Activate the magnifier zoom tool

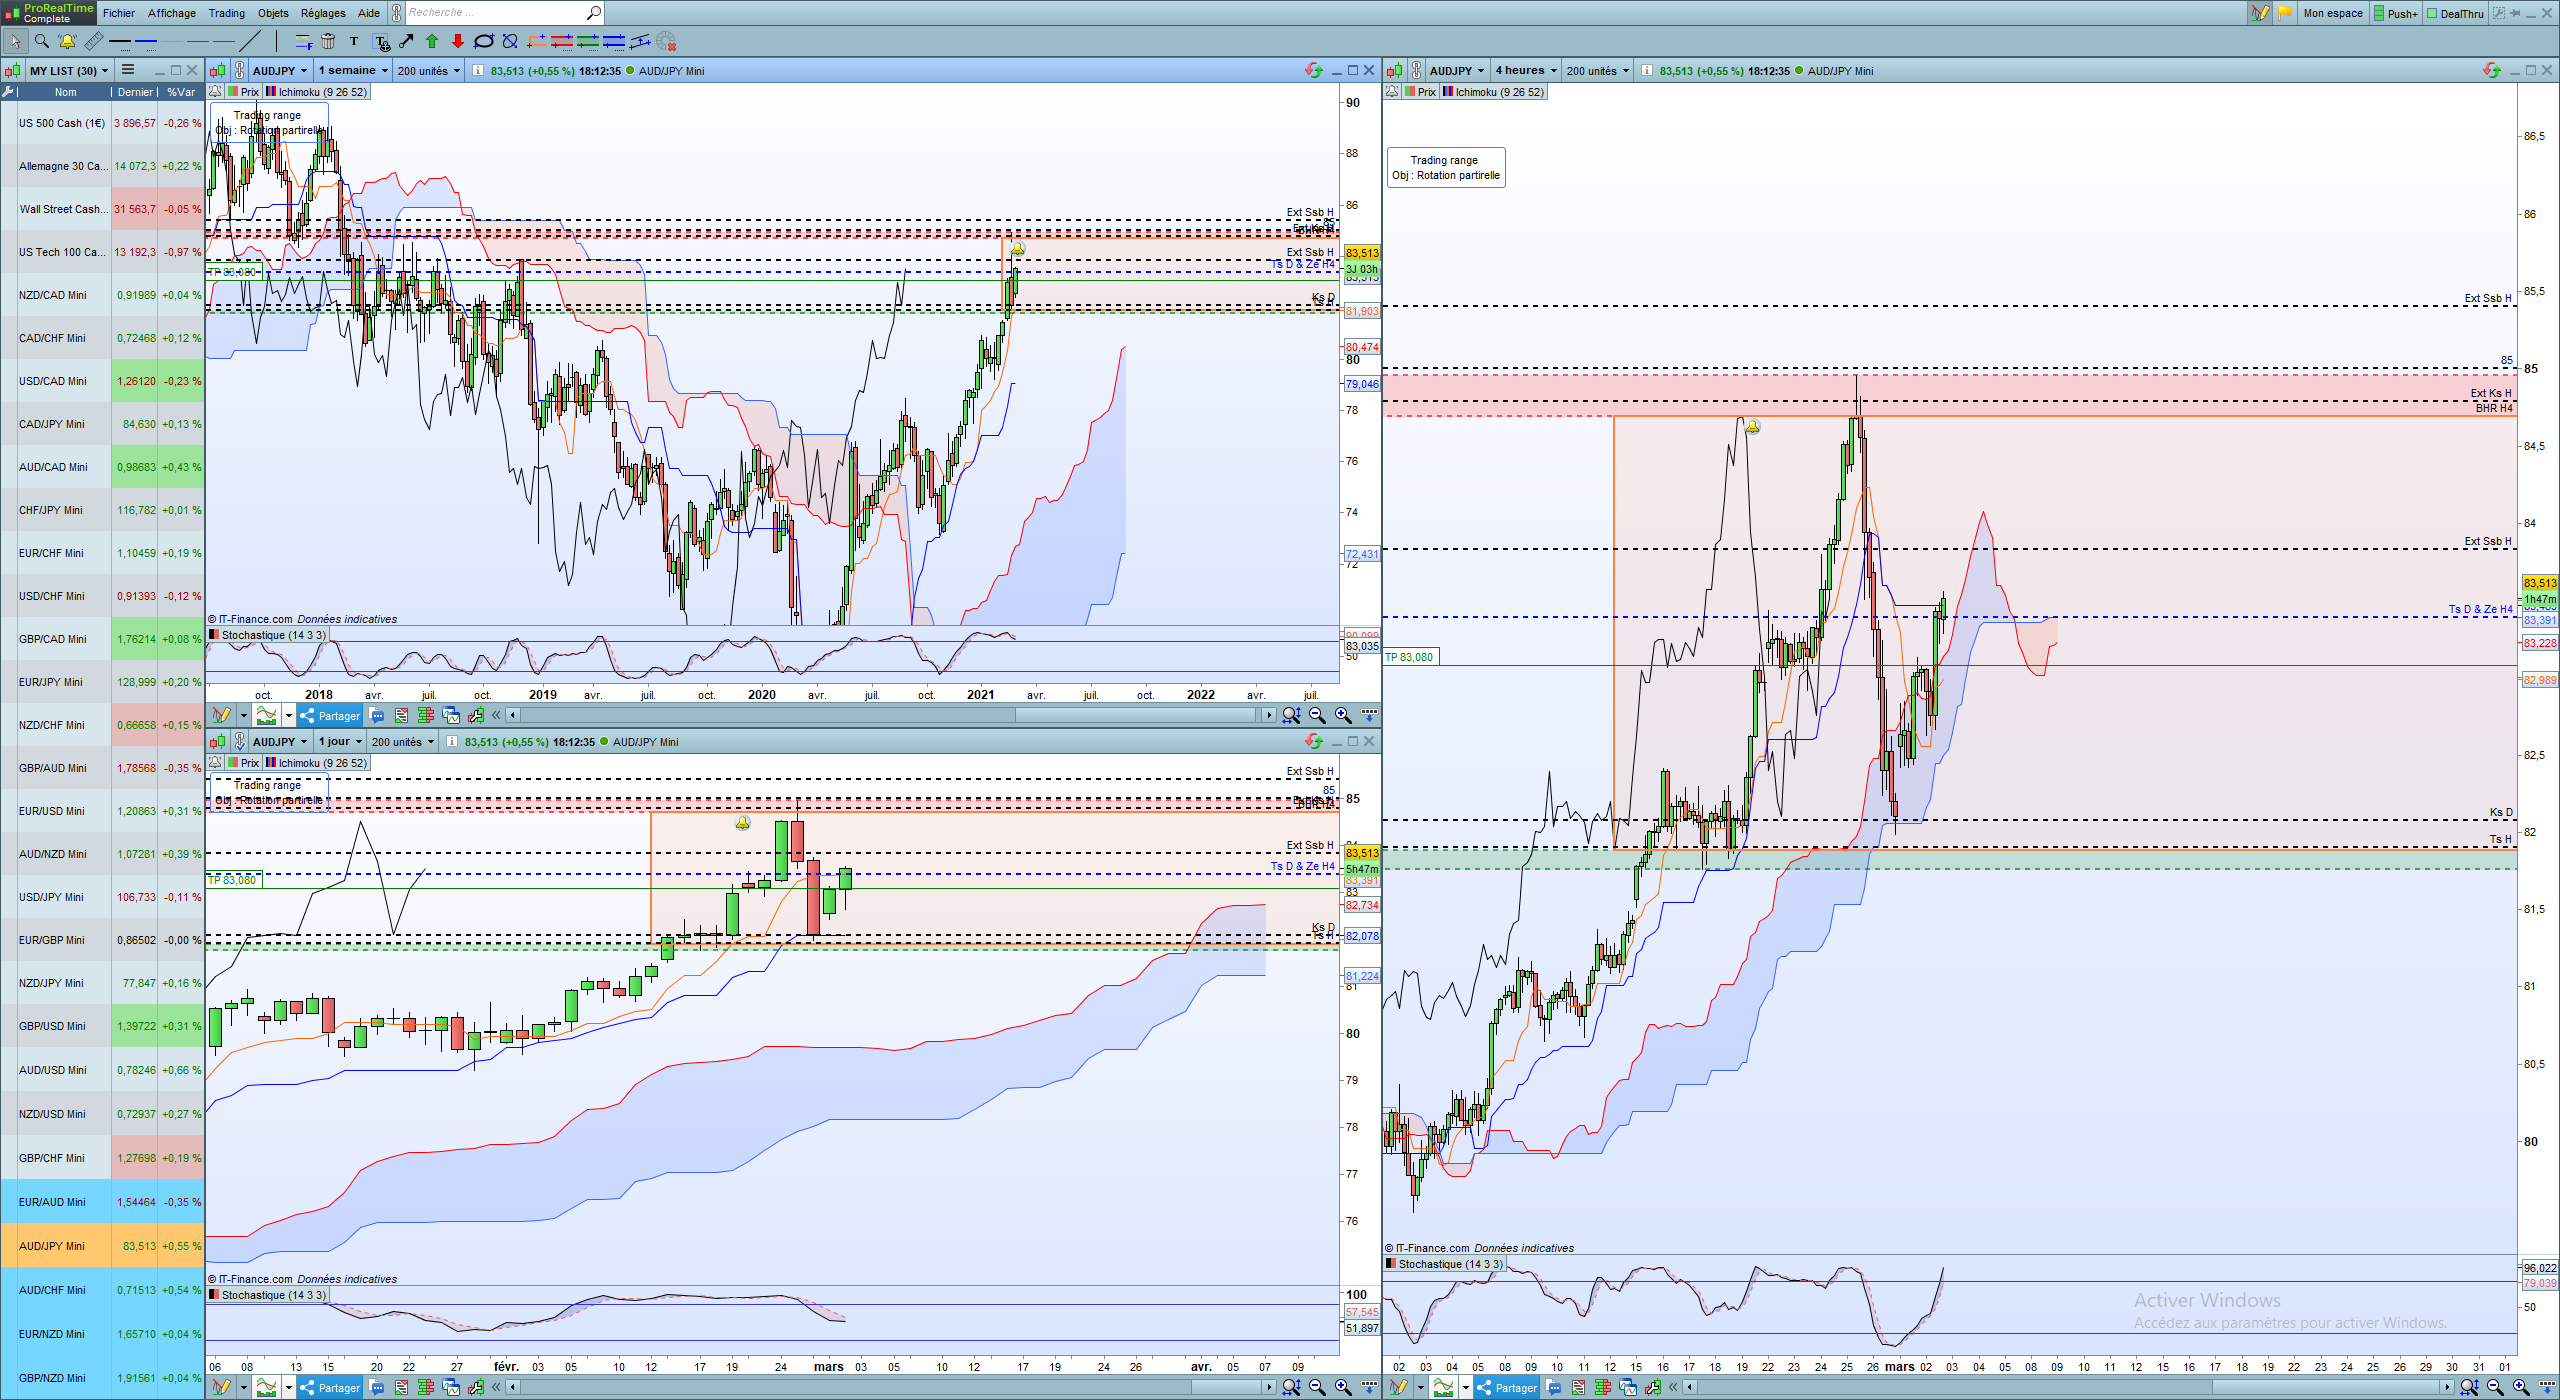point(42,41)
